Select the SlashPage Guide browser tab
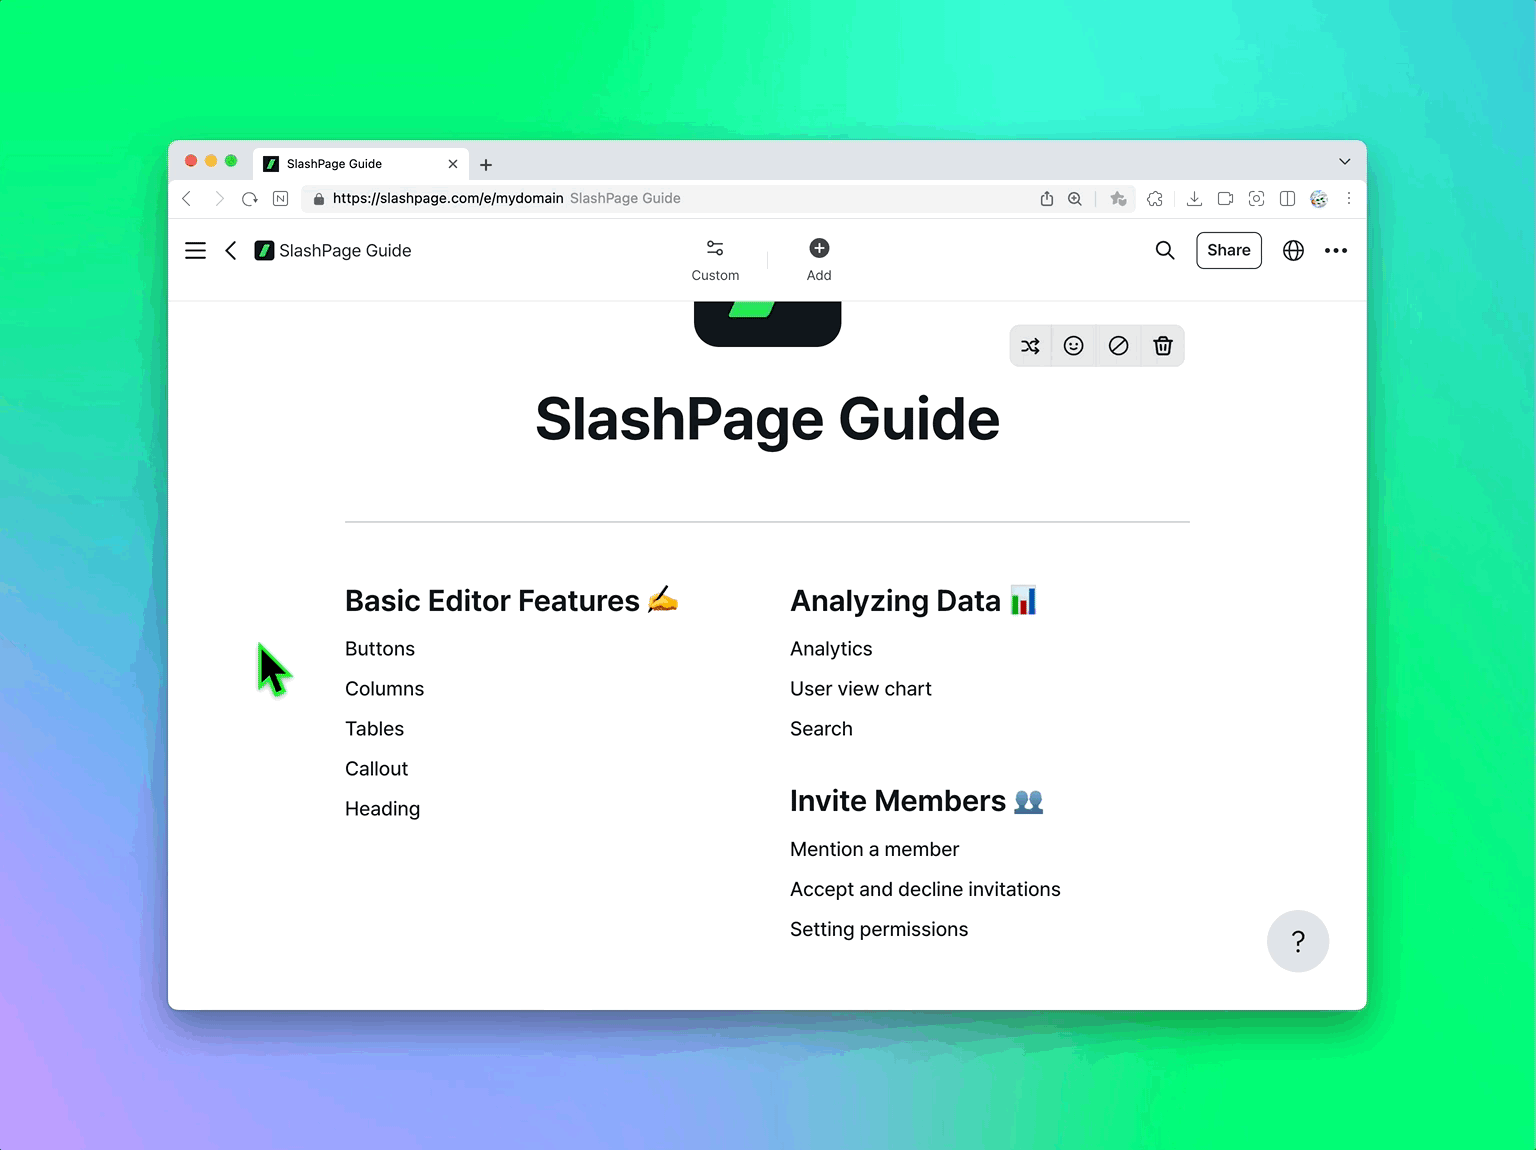 [x=360, y=164]
